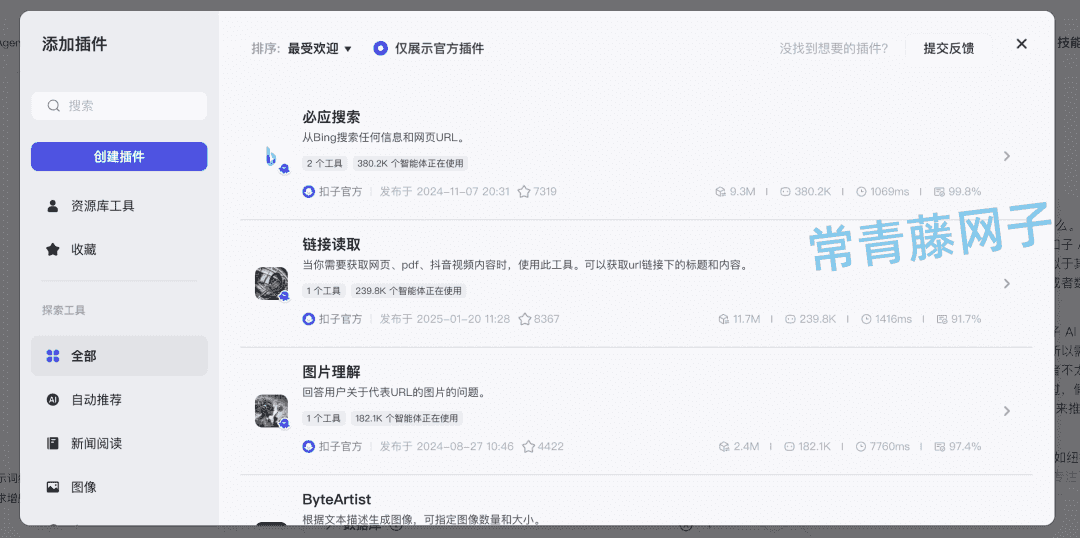Expand the 链接读取 row chevron

click(1006, 283)
